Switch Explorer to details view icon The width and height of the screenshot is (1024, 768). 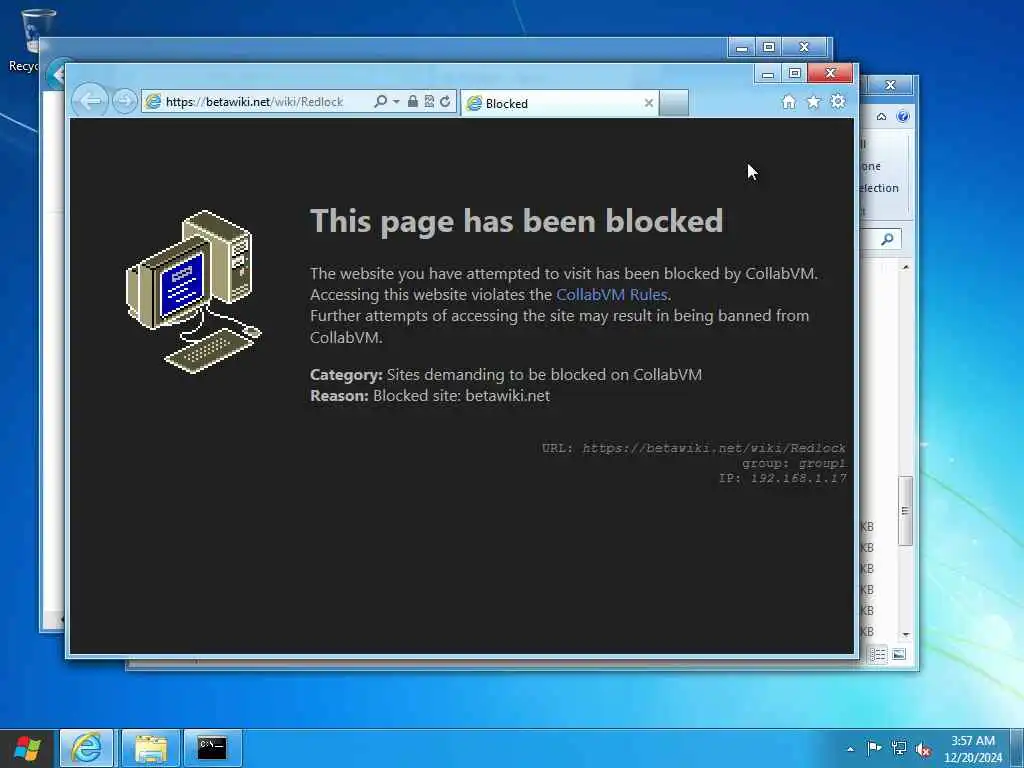[x=878, y=654]
